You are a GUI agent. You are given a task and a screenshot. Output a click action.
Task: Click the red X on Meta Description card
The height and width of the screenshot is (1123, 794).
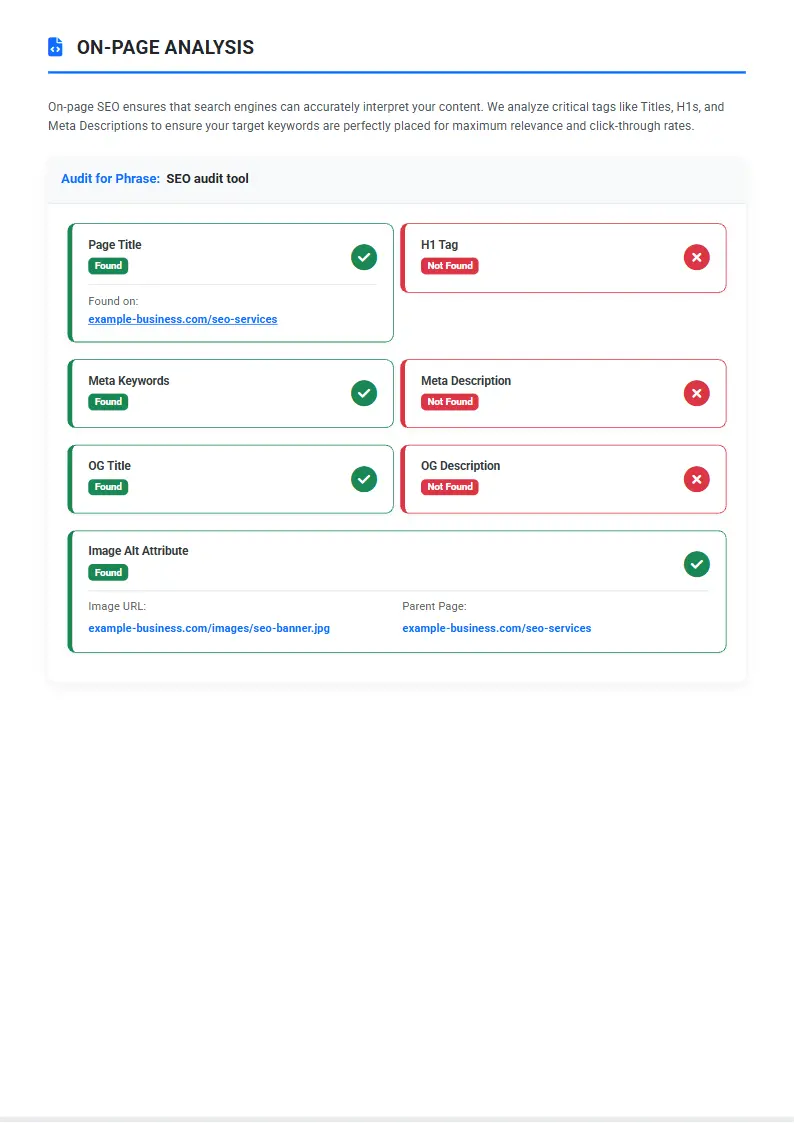(x=697, y=393)
